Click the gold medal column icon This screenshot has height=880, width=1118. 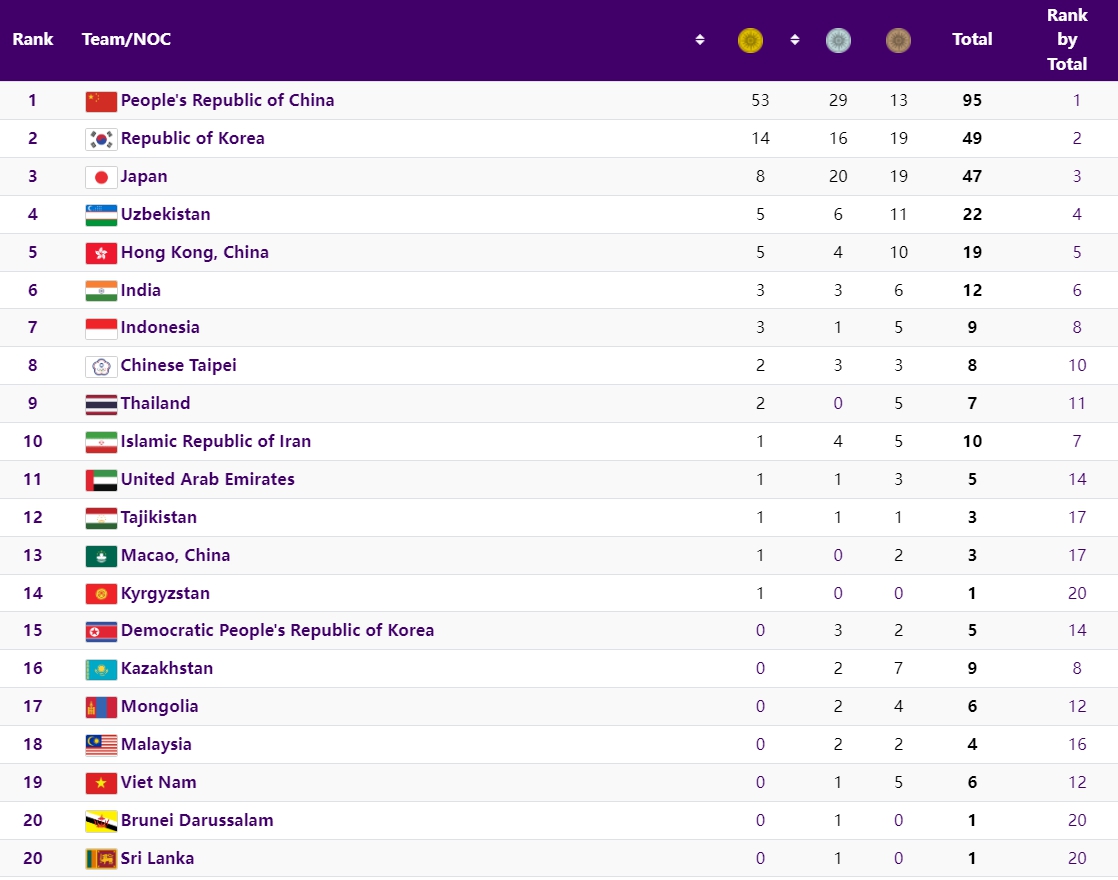(x=750, y=40)
